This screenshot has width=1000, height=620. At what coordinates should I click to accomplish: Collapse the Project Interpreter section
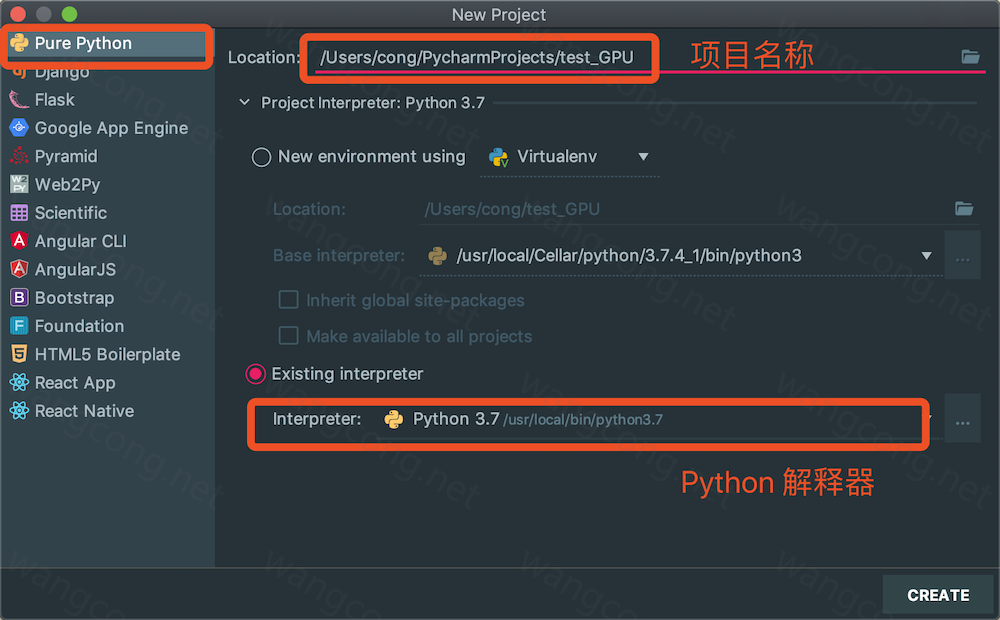[244, 103]
